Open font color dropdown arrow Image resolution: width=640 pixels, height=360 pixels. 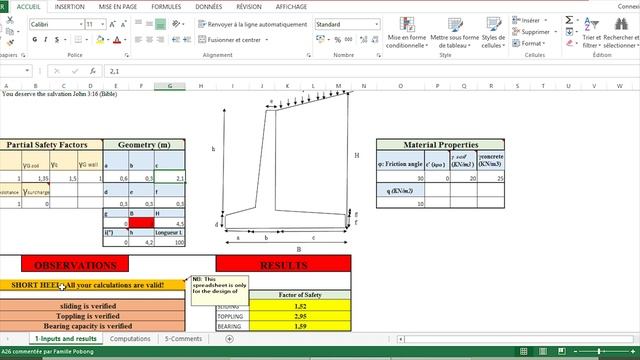click(125, 40)
